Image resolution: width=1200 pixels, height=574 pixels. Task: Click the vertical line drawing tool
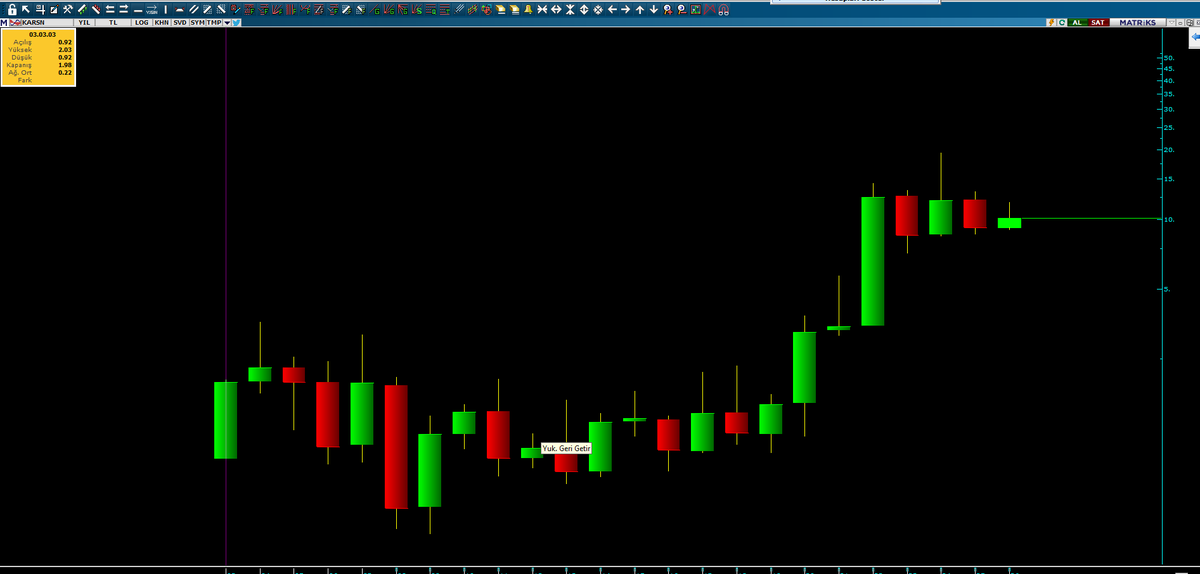tap(165, 9)
